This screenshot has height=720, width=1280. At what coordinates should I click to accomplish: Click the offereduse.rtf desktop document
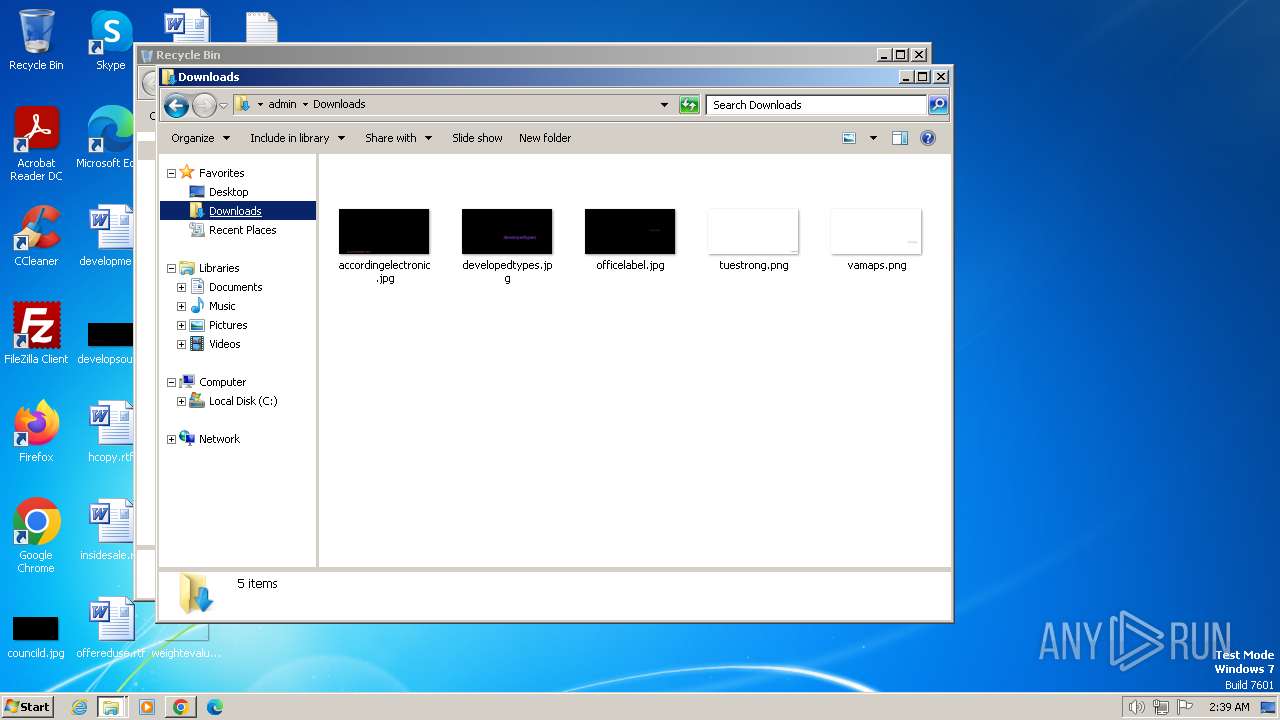[x=110, y=628]
